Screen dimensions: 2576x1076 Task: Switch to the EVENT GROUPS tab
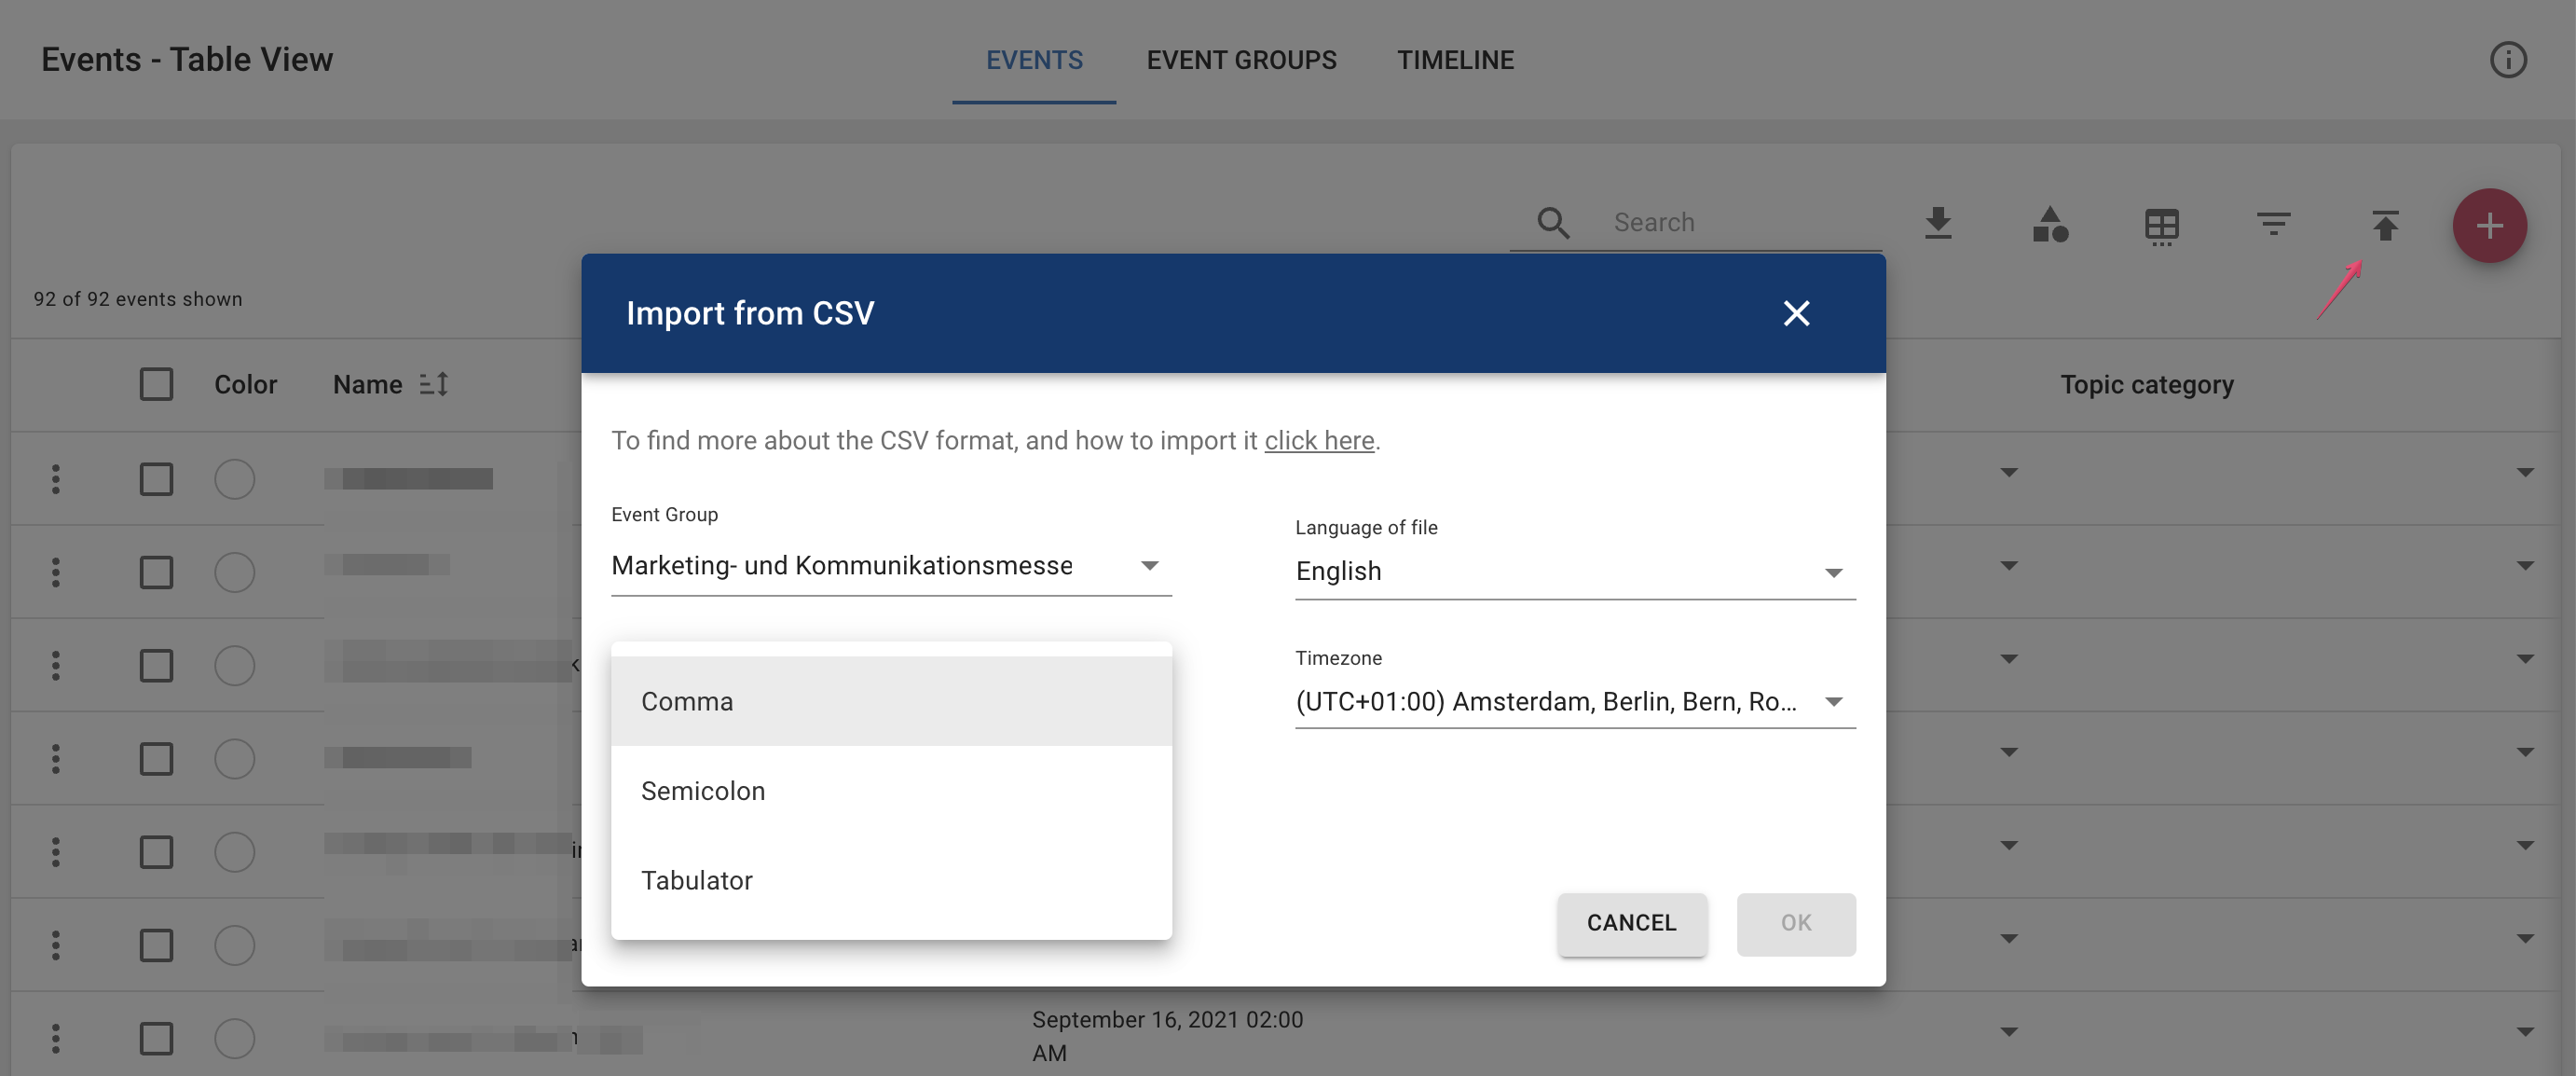point(1241,60)
